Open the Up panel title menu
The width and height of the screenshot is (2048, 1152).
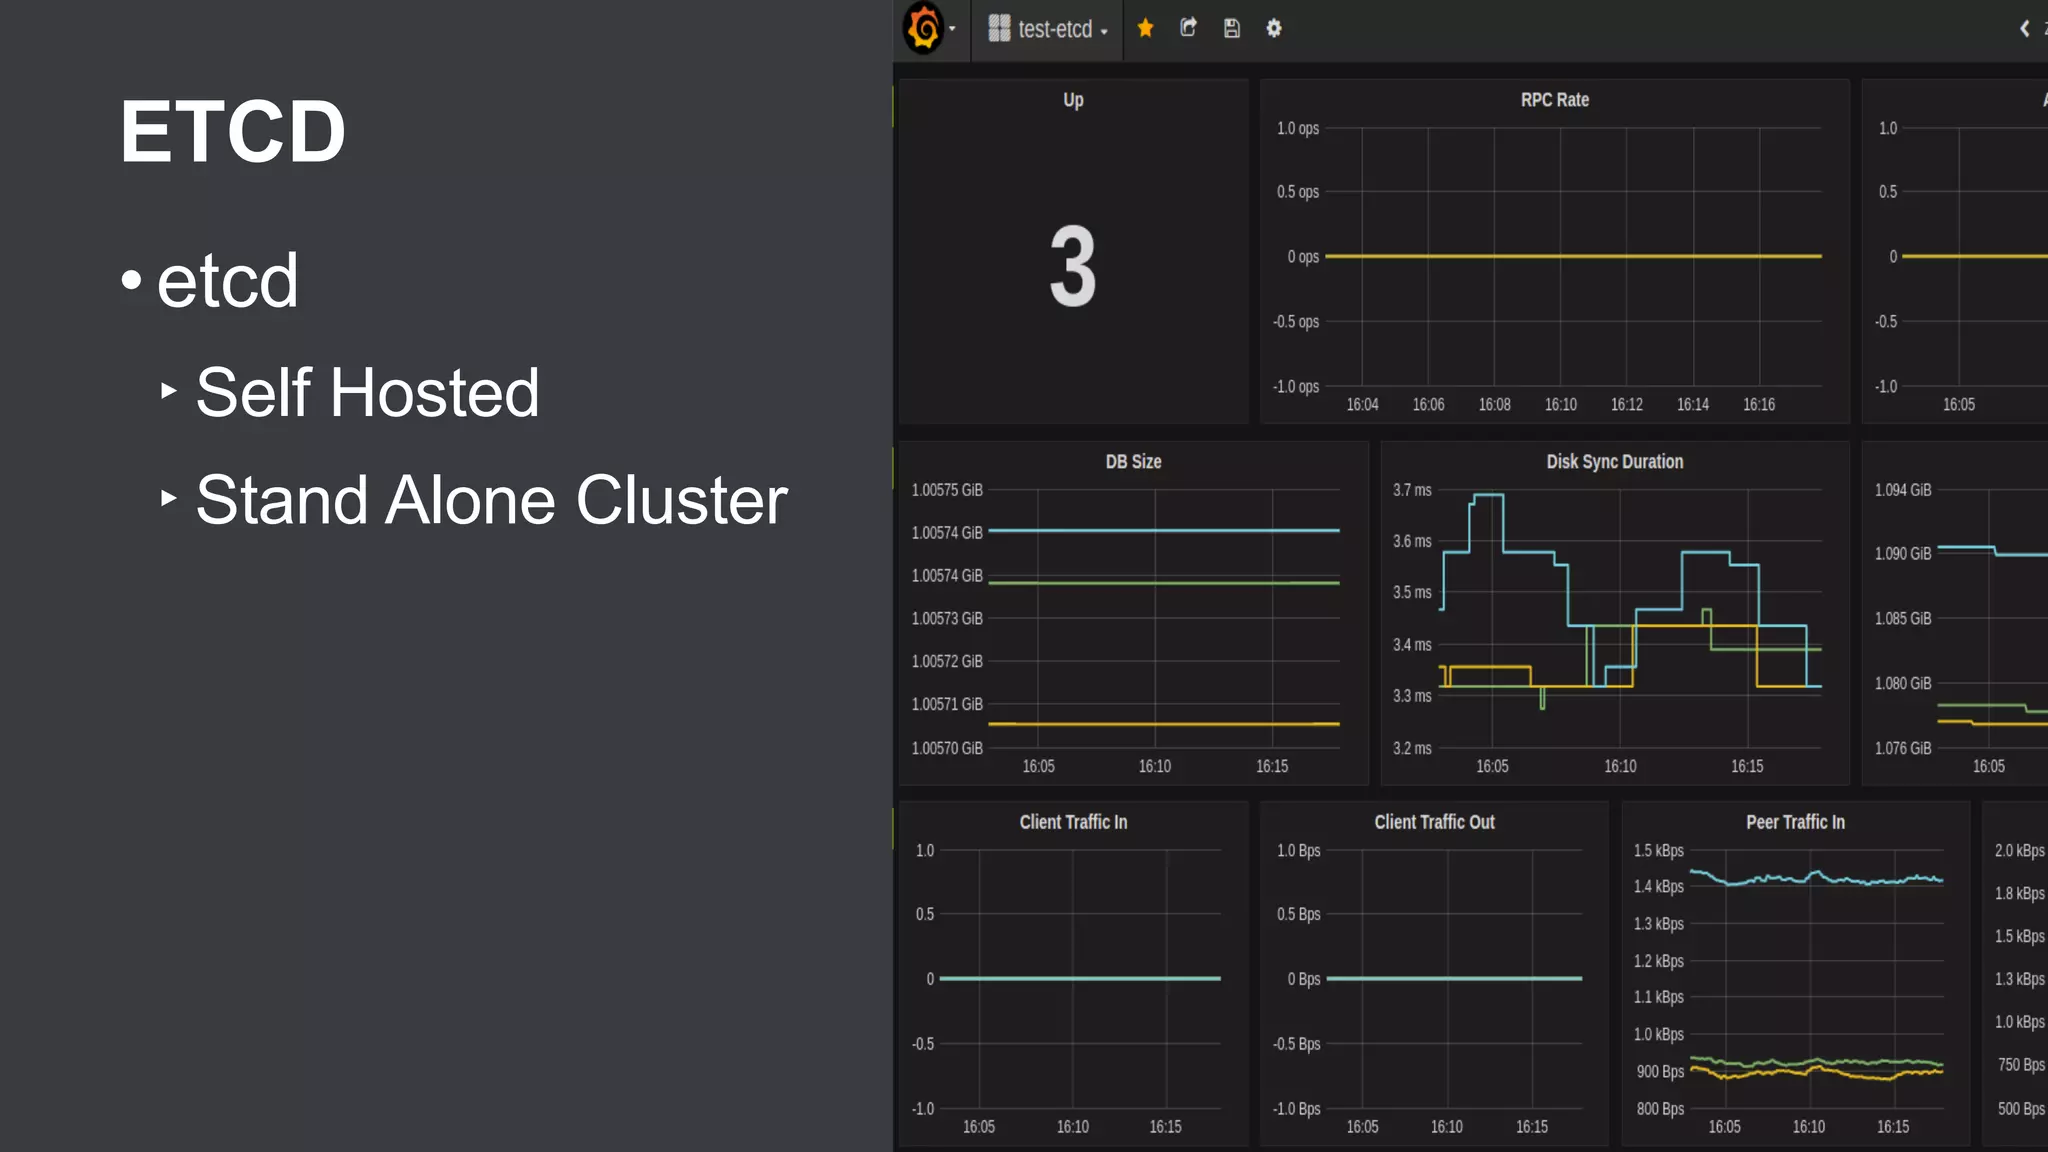1073,100
